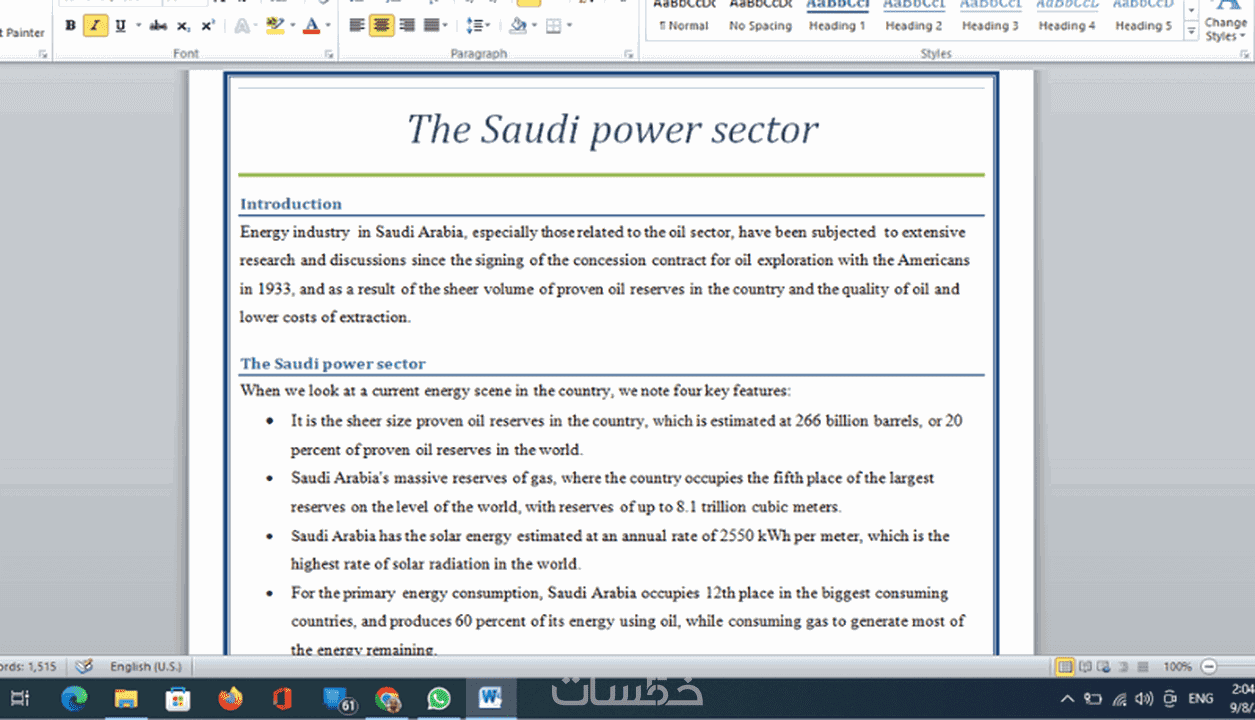Apply Shading paint bucket
This screenshot has height=720, width=1255.
click(x=517, y=26)
